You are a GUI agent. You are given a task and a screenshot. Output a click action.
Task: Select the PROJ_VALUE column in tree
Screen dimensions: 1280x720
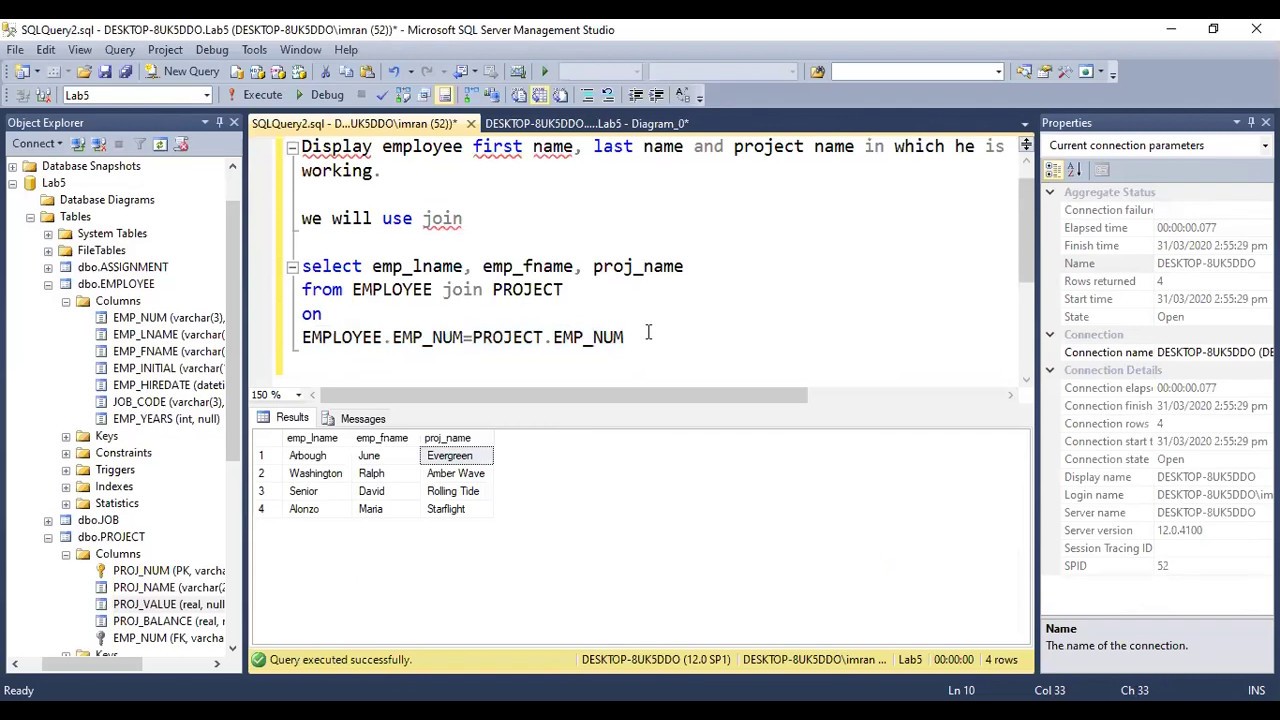pos(168,604)
